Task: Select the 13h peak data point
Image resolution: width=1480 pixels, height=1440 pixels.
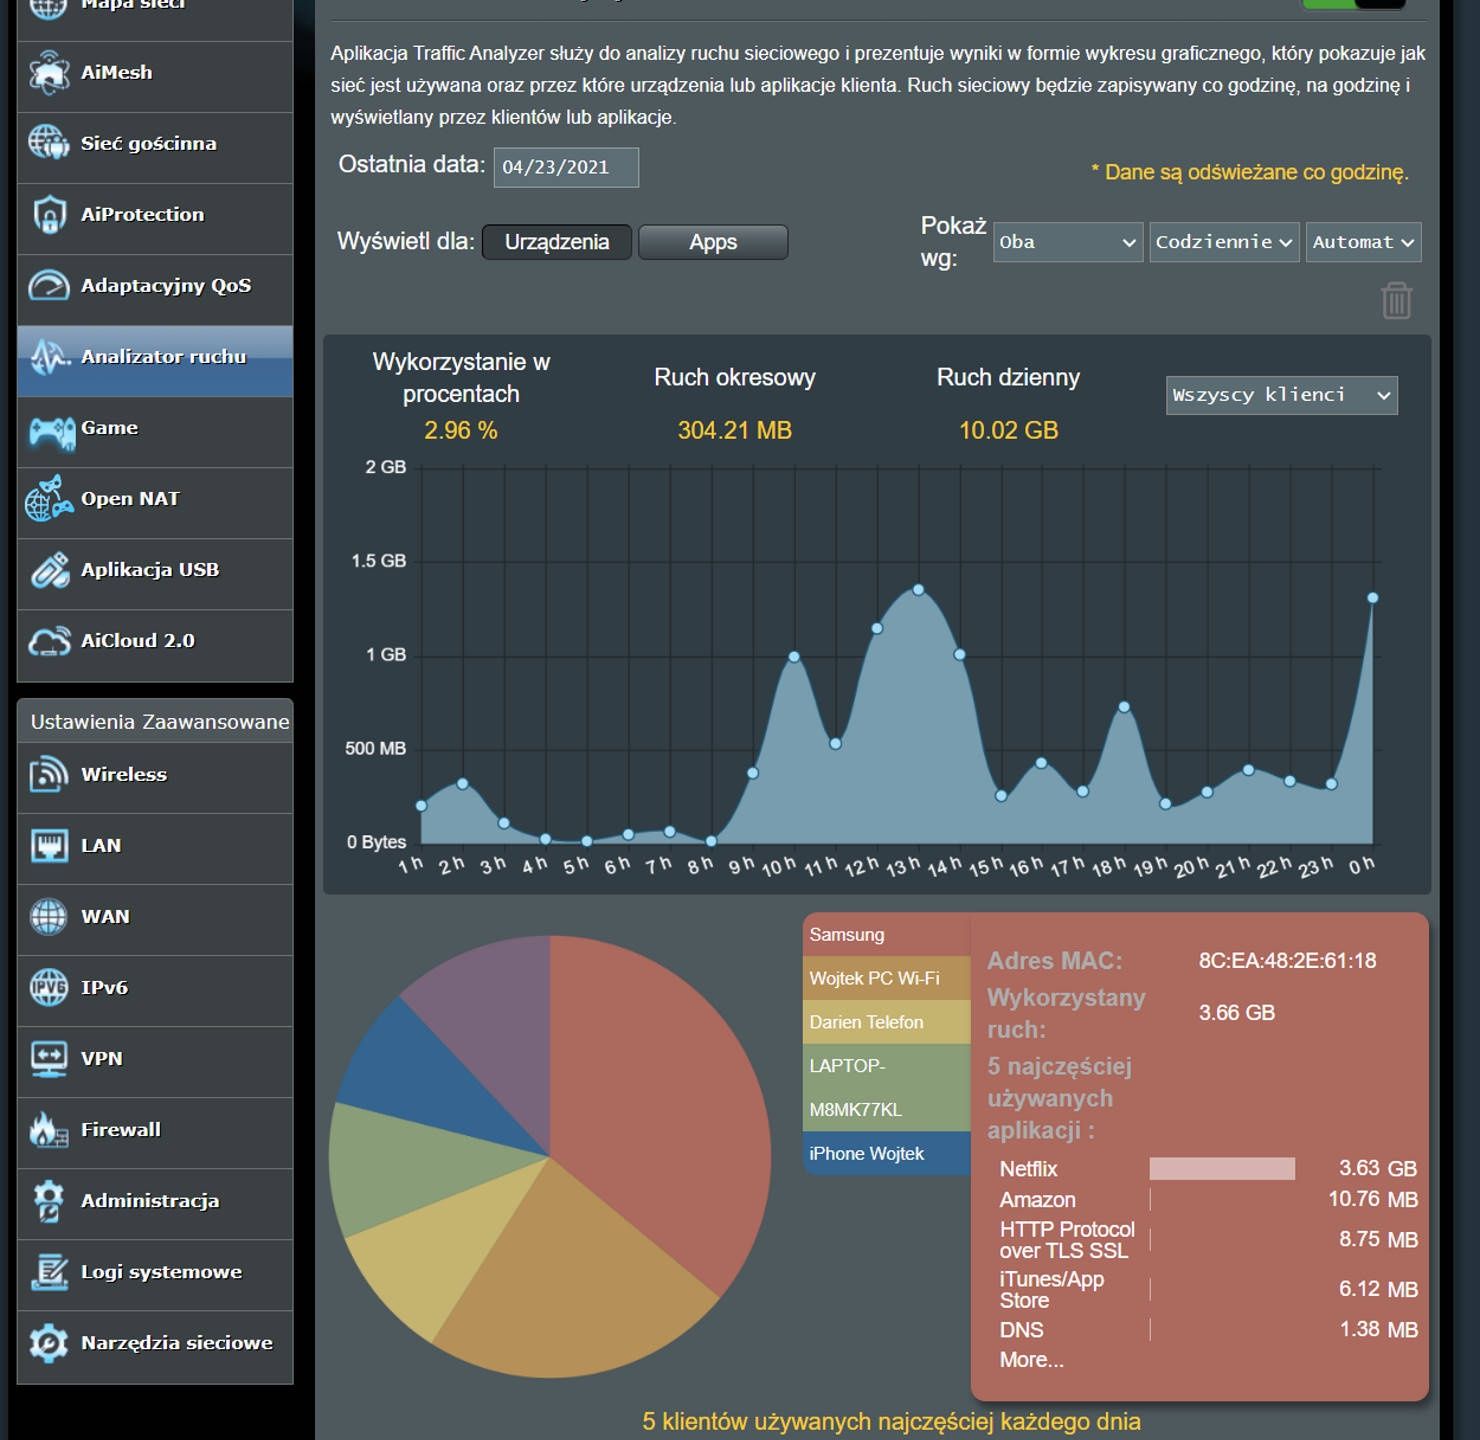Action: point(918,590)
